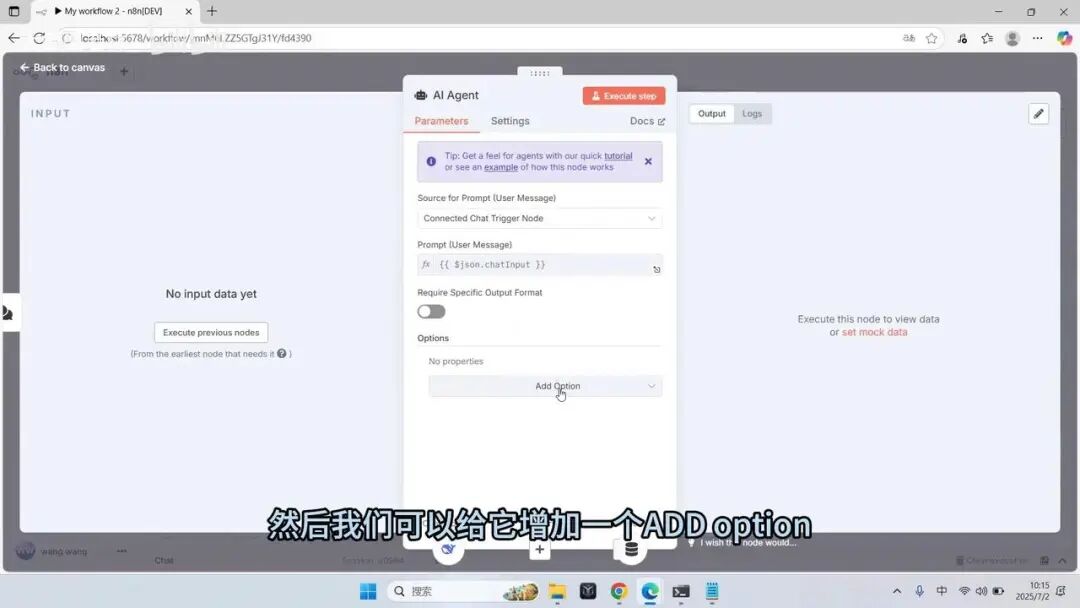This screenshot has height=608, width=1080.
Task: Open a new browser tab
Action: pyautogui.click(x=212, y=11)
